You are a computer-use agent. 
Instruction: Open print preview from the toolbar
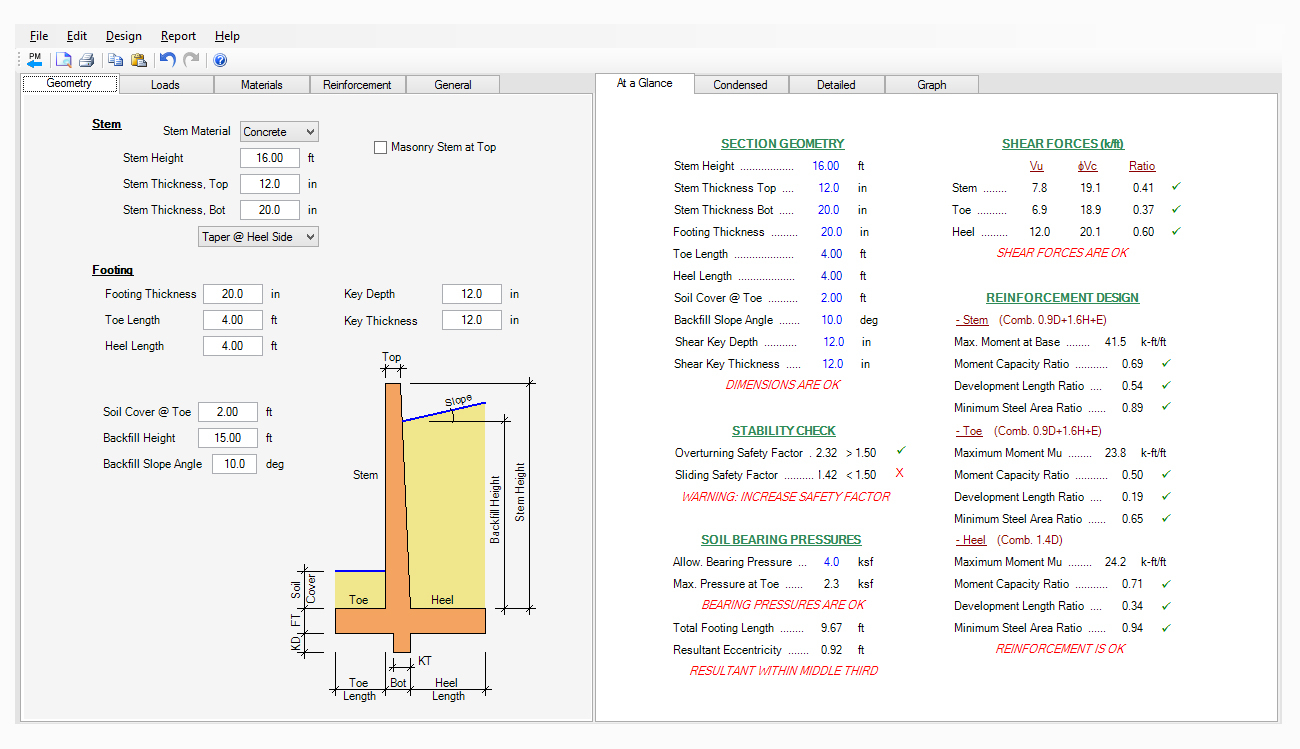64,60
